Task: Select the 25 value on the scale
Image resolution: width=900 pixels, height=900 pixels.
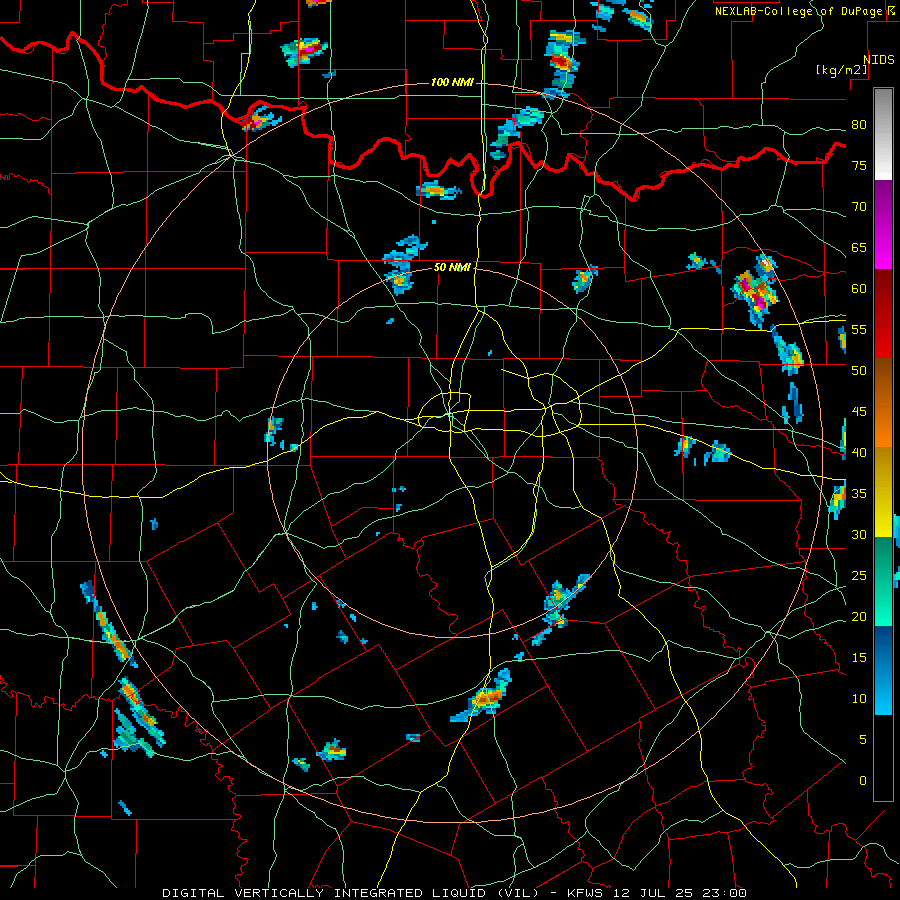Action: point(859,575)
